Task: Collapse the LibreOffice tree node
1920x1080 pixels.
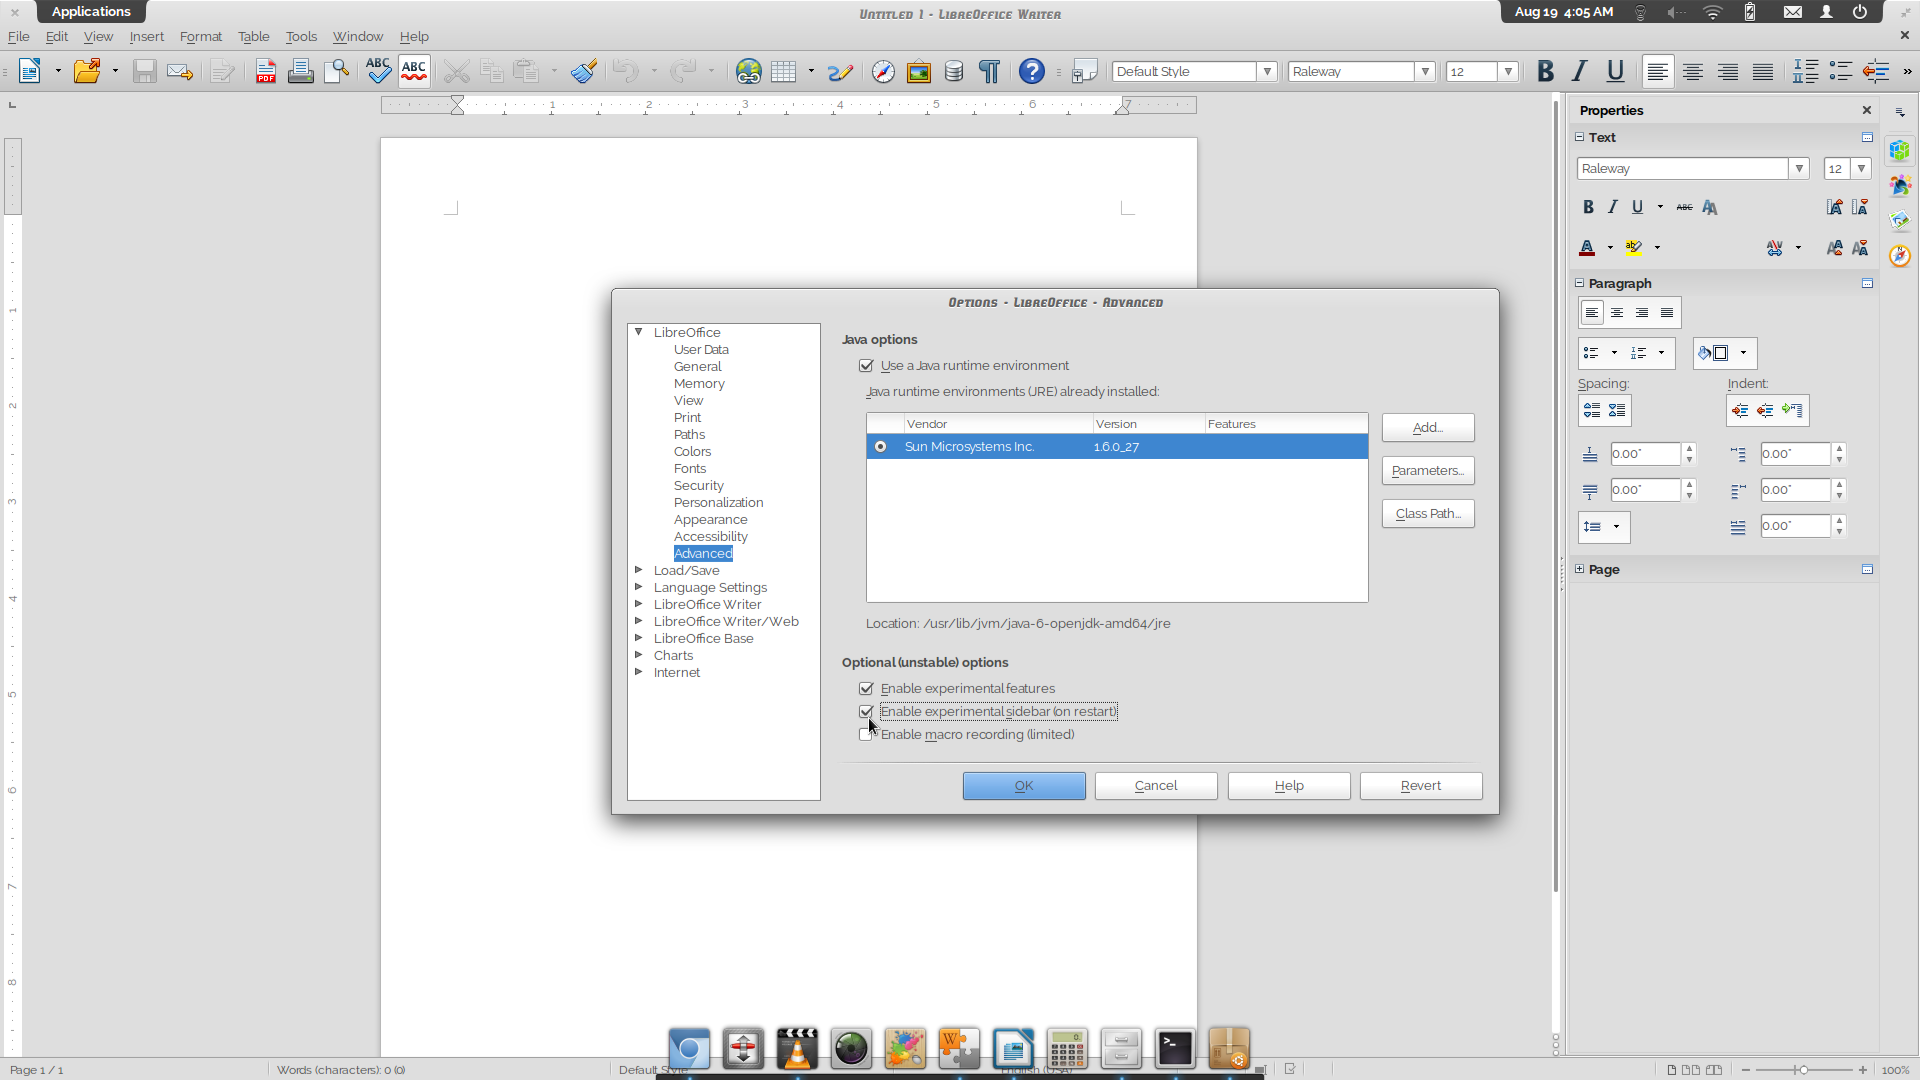Action: pos(638,332)
